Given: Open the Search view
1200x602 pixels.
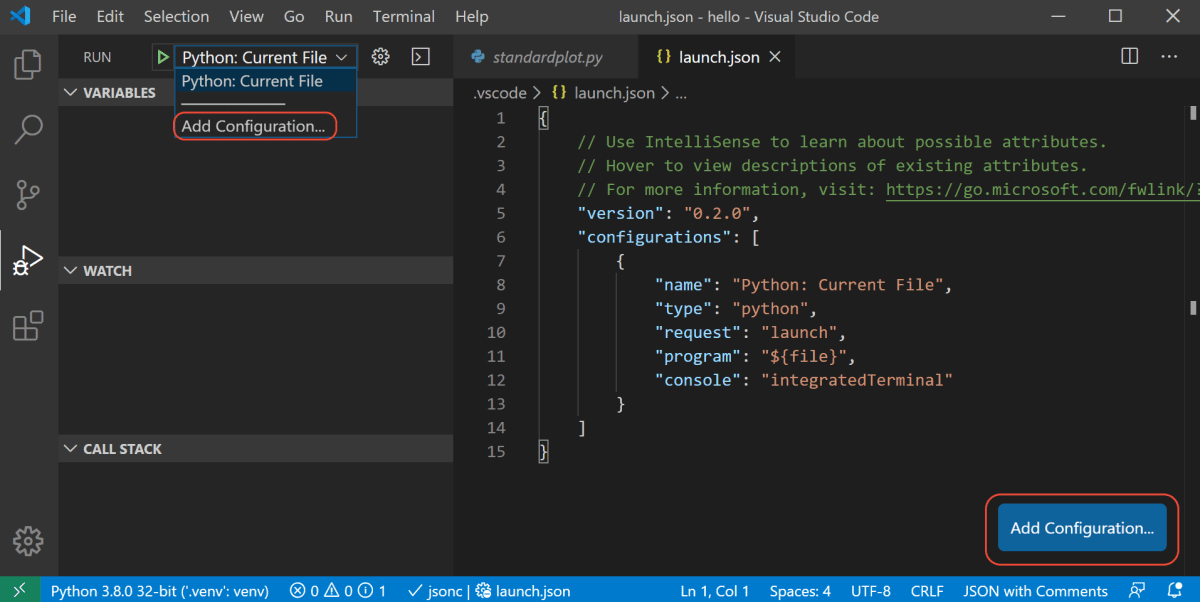Looking at the screenshot, I should click(27, 130).
